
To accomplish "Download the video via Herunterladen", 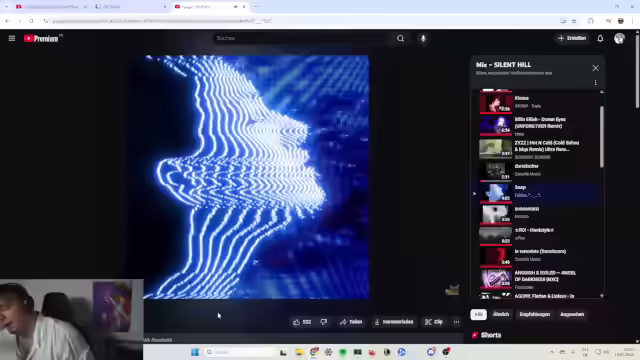I will pyautogui.click(x=394, y=322).
